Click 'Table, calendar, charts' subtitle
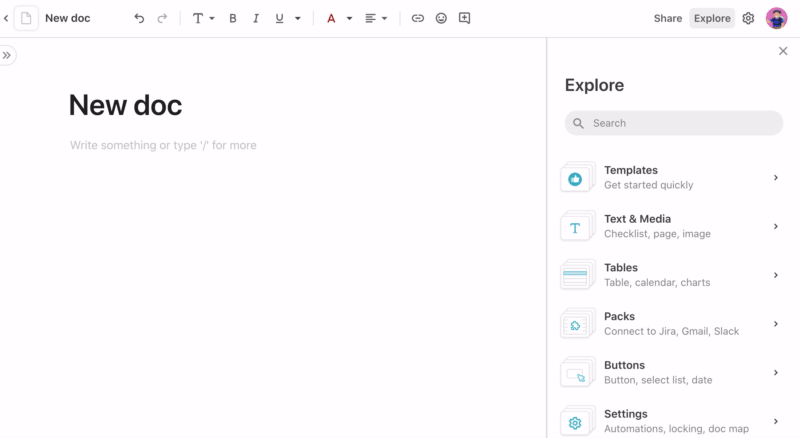The image size is (800, 438). click(x=657, y=282)
